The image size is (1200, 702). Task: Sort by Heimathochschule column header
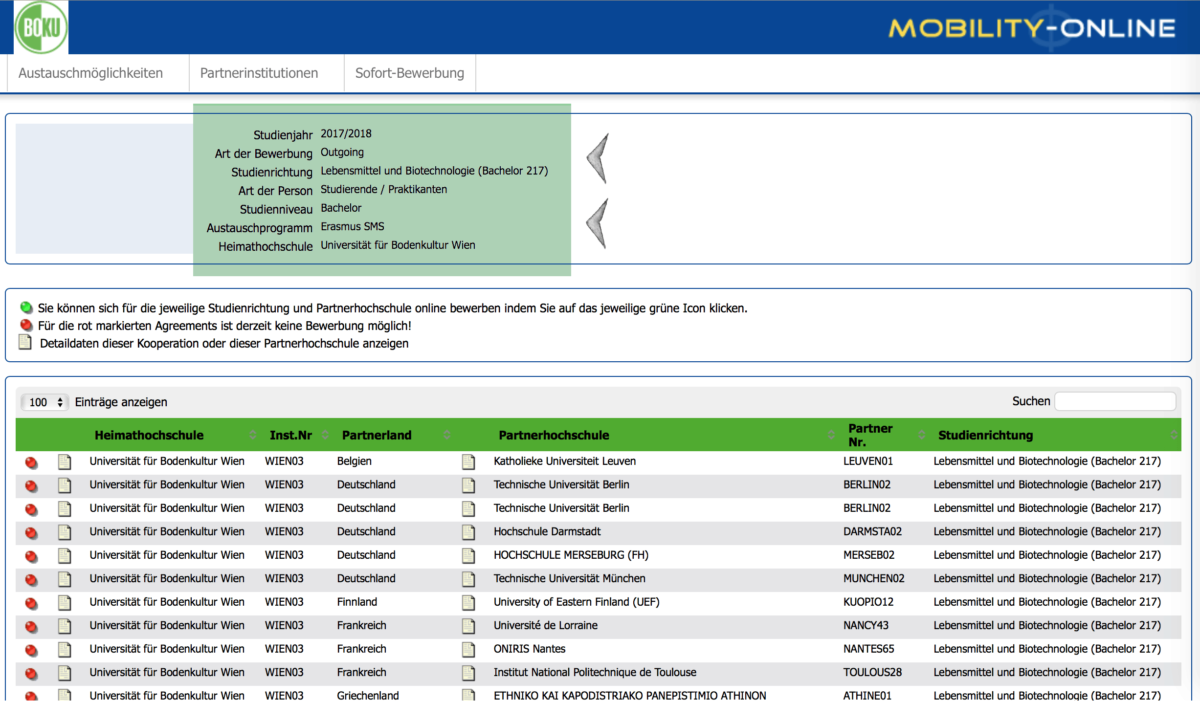[x=149, y=435]
